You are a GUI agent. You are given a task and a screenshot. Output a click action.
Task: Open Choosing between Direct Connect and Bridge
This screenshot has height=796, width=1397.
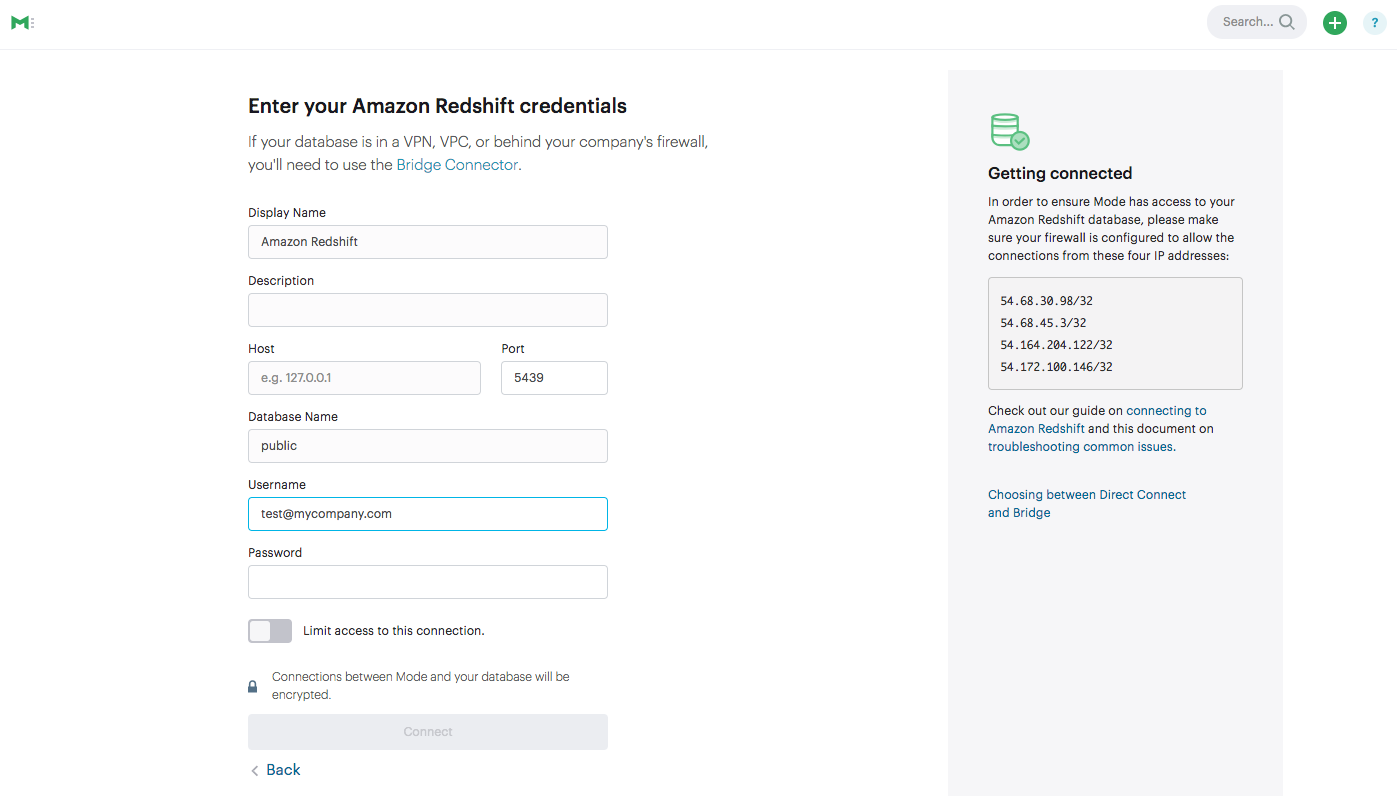tap(1087, 504)
